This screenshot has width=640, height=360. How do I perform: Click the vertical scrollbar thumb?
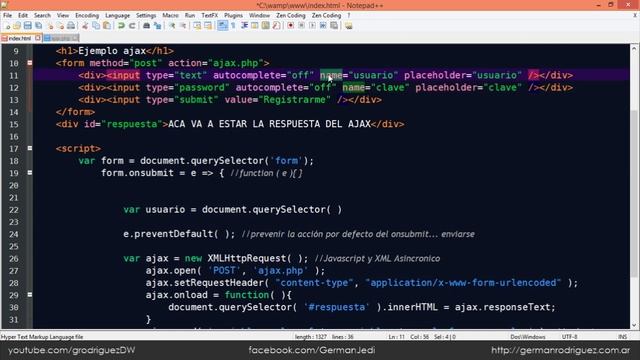(634, 195)
